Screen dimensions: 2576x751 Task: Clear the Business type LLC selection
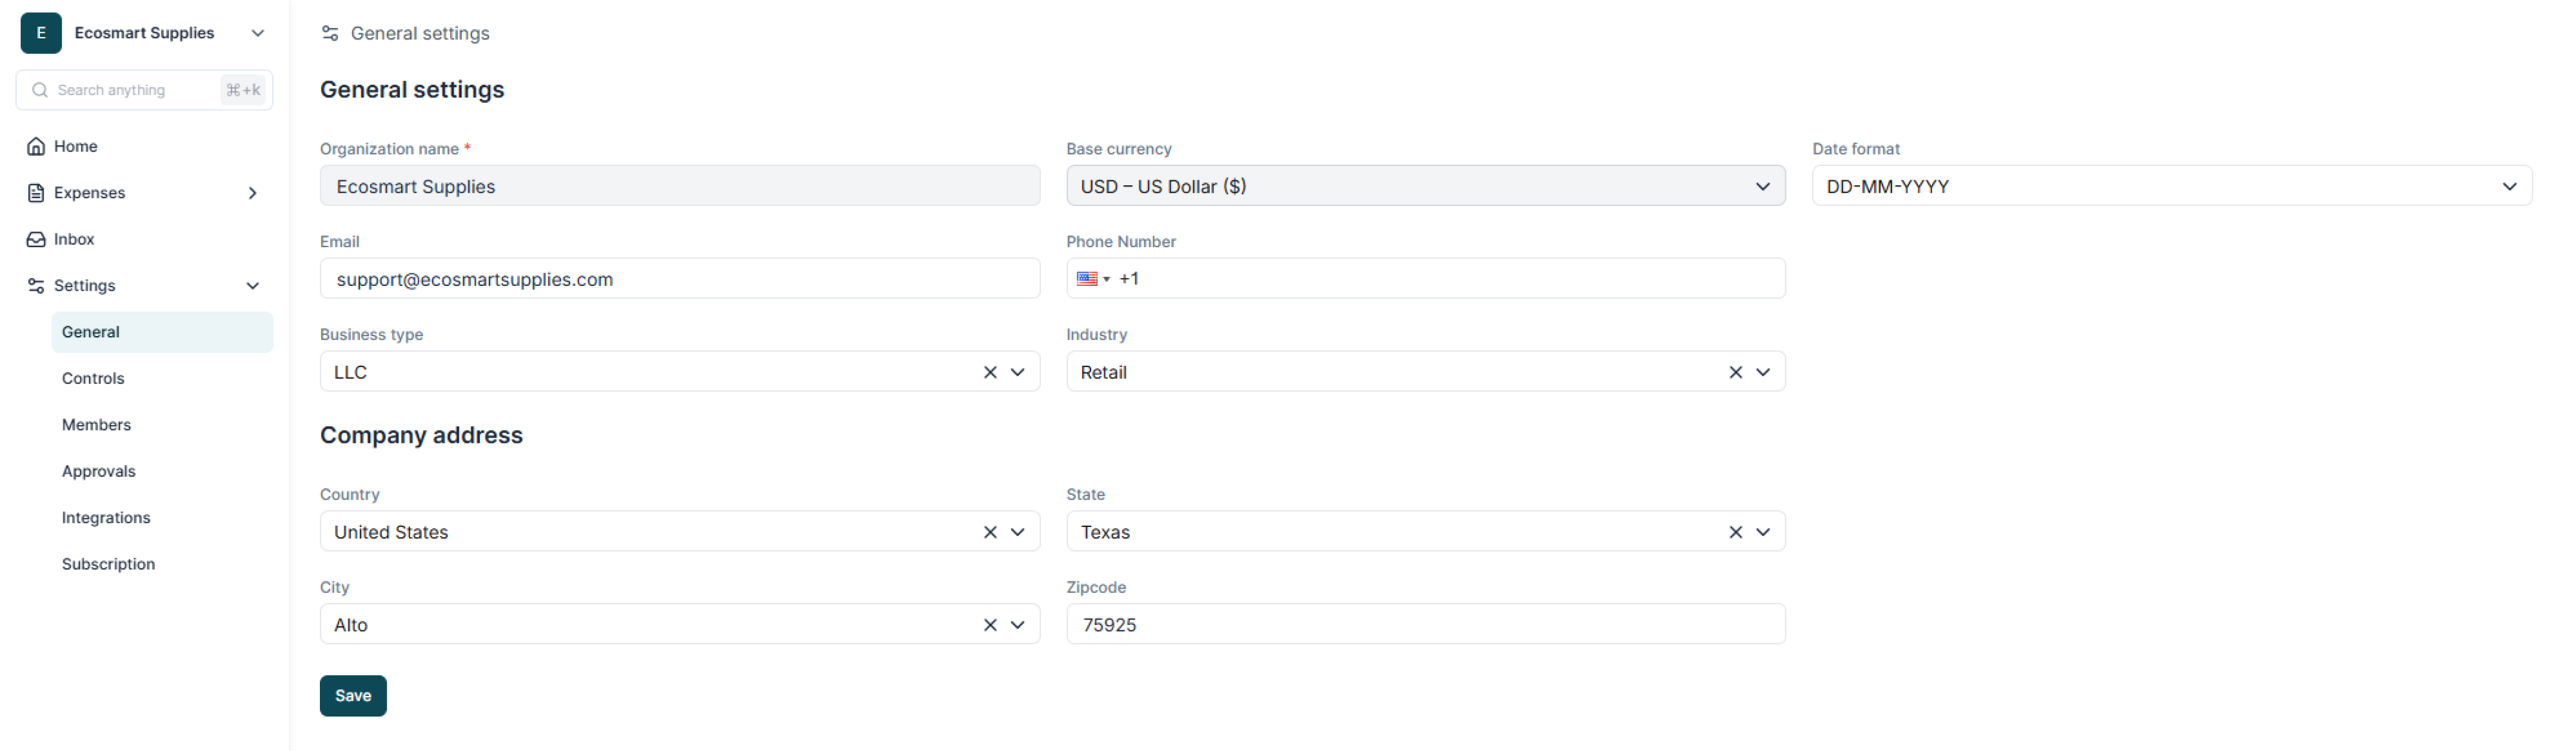coord(990,372)
